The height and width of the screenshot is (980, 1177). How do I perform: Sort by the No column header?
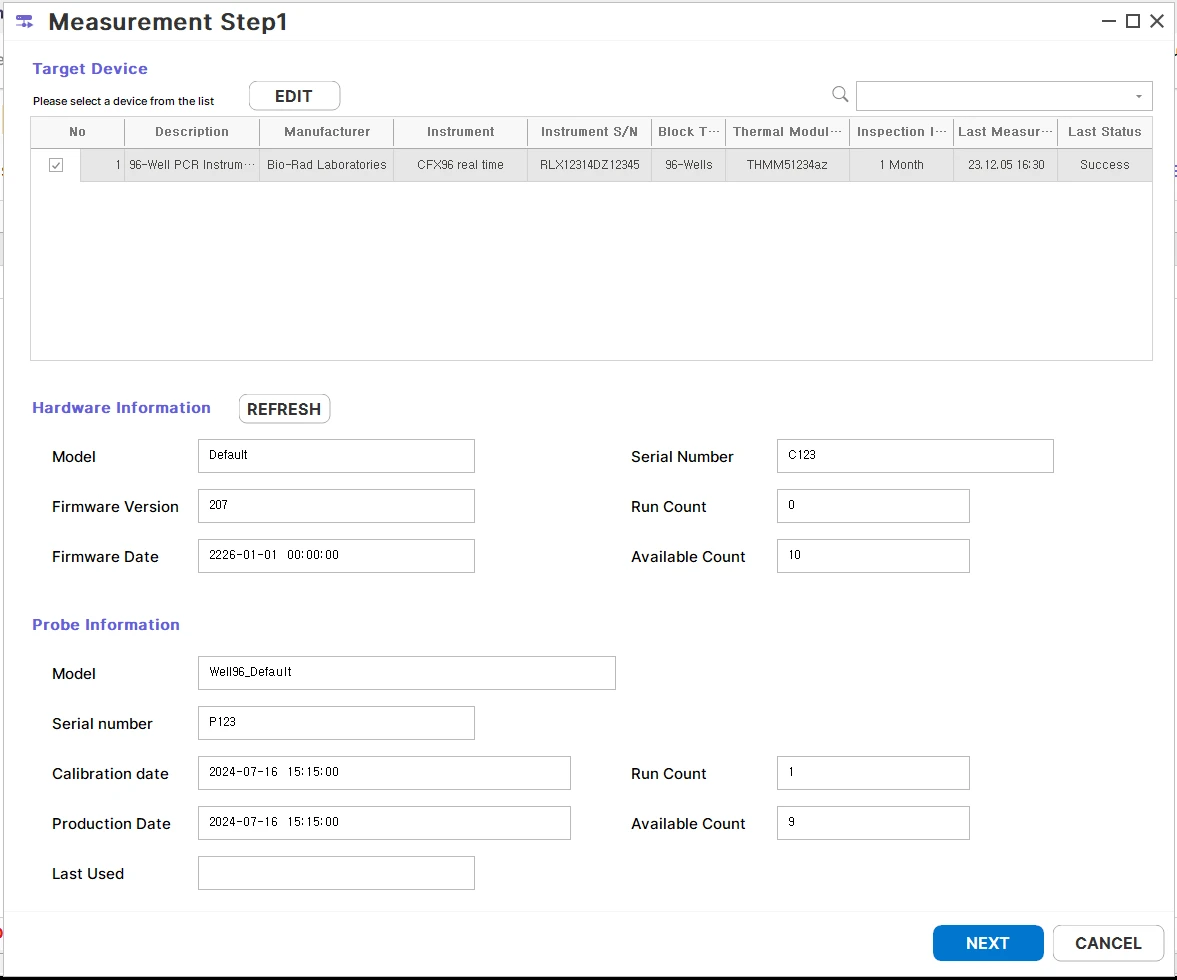(x=77, y=132)
